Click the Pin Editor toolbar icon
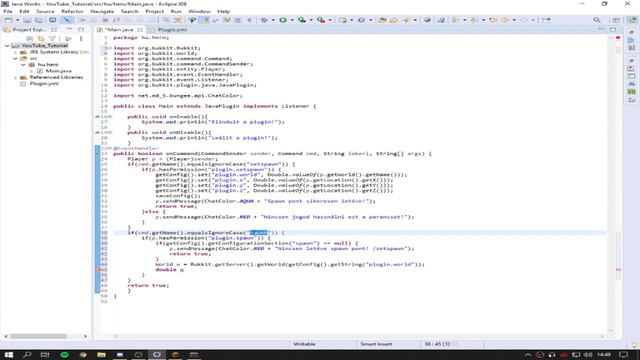Image resolution: width=640 pixels, height=360 pixels. 546,20
